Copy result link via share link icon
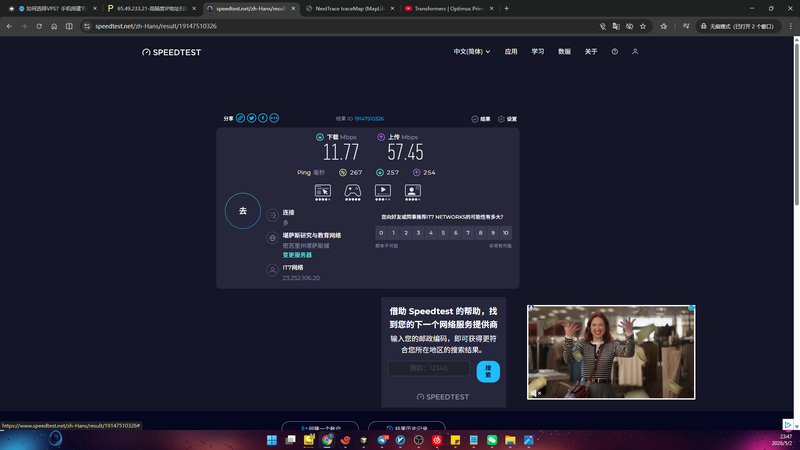 (x=240, y=118)
